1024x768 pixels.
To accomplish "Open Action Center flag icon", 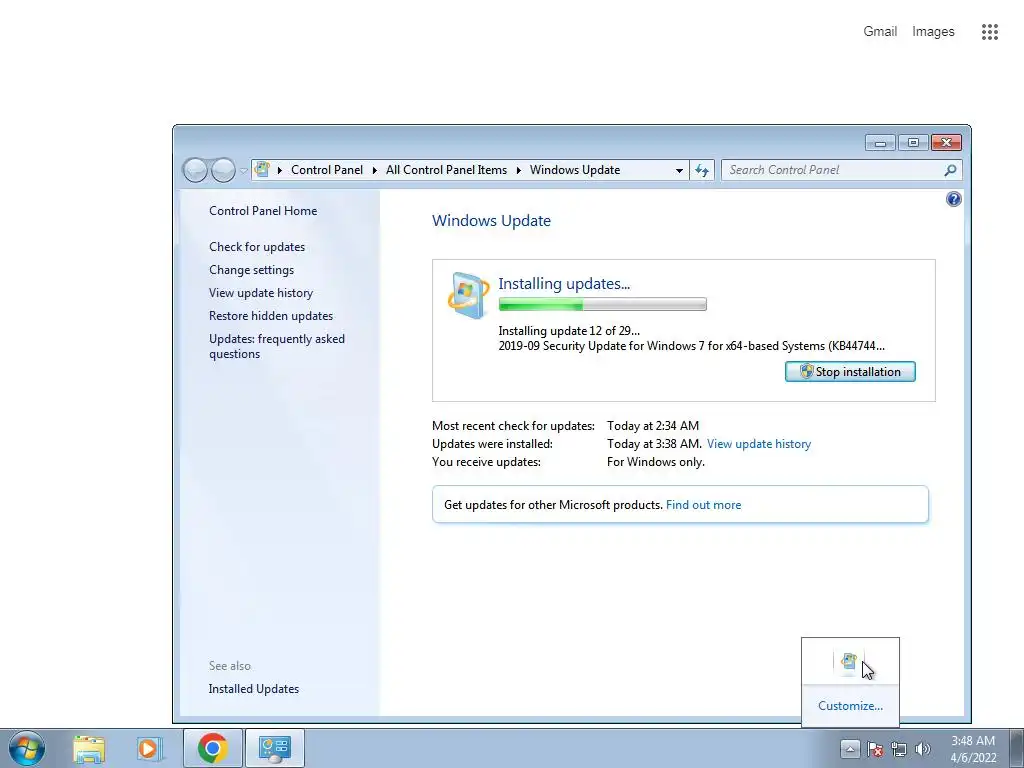I will (x=874, y=749).
